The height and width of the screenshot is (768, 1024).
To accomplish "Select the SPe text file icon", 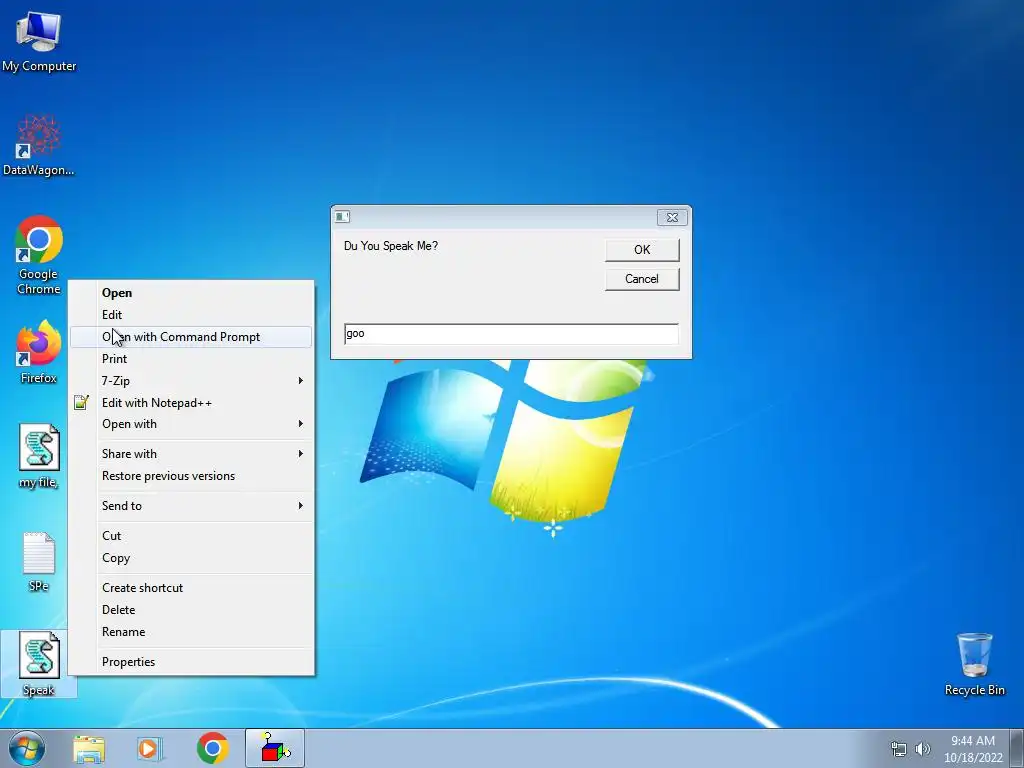I will (39, 562).
